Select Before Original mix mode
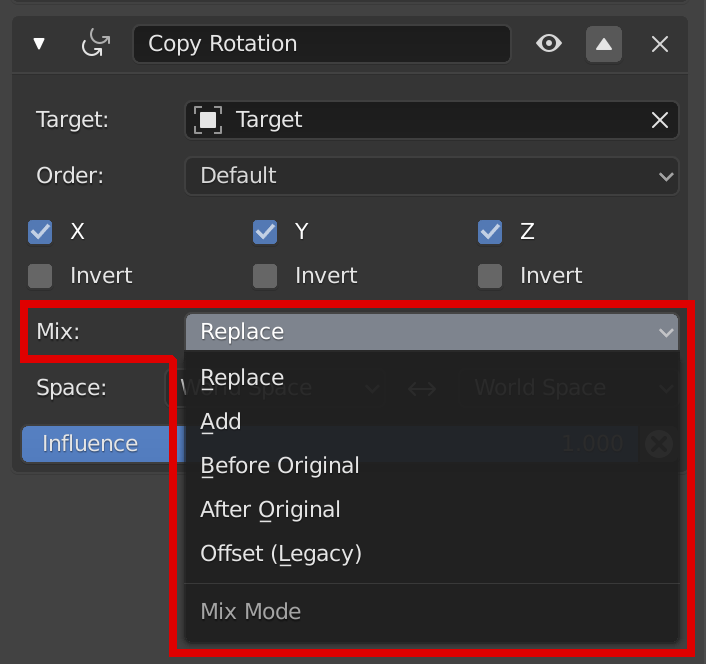 pos(432,465)
